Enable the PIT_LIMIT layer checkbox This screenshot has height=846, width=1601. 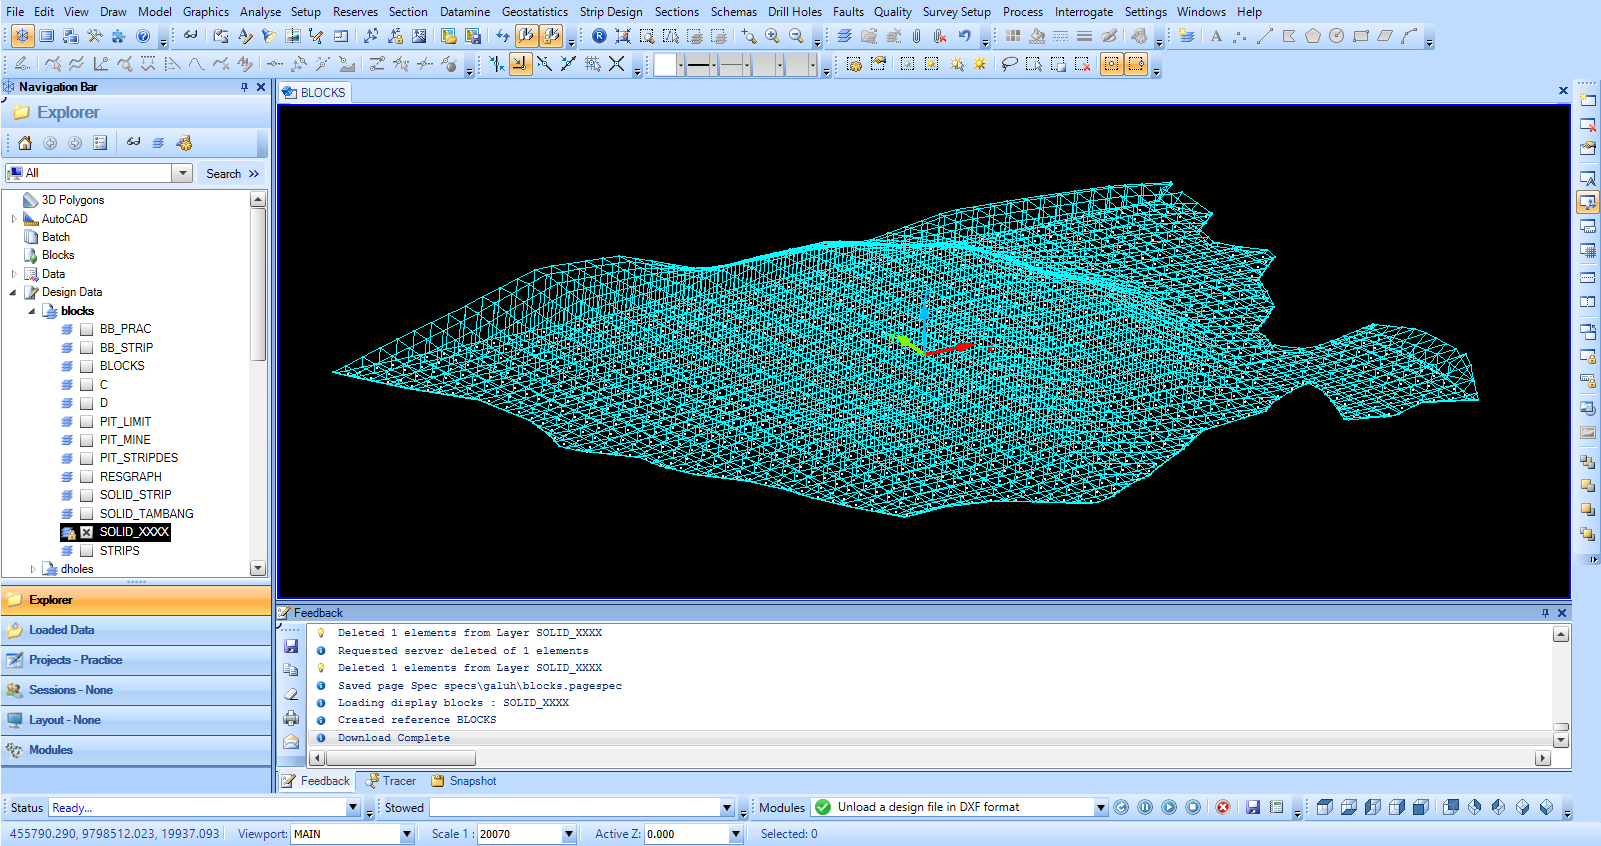pyautogui.click(x=87, y=422)
